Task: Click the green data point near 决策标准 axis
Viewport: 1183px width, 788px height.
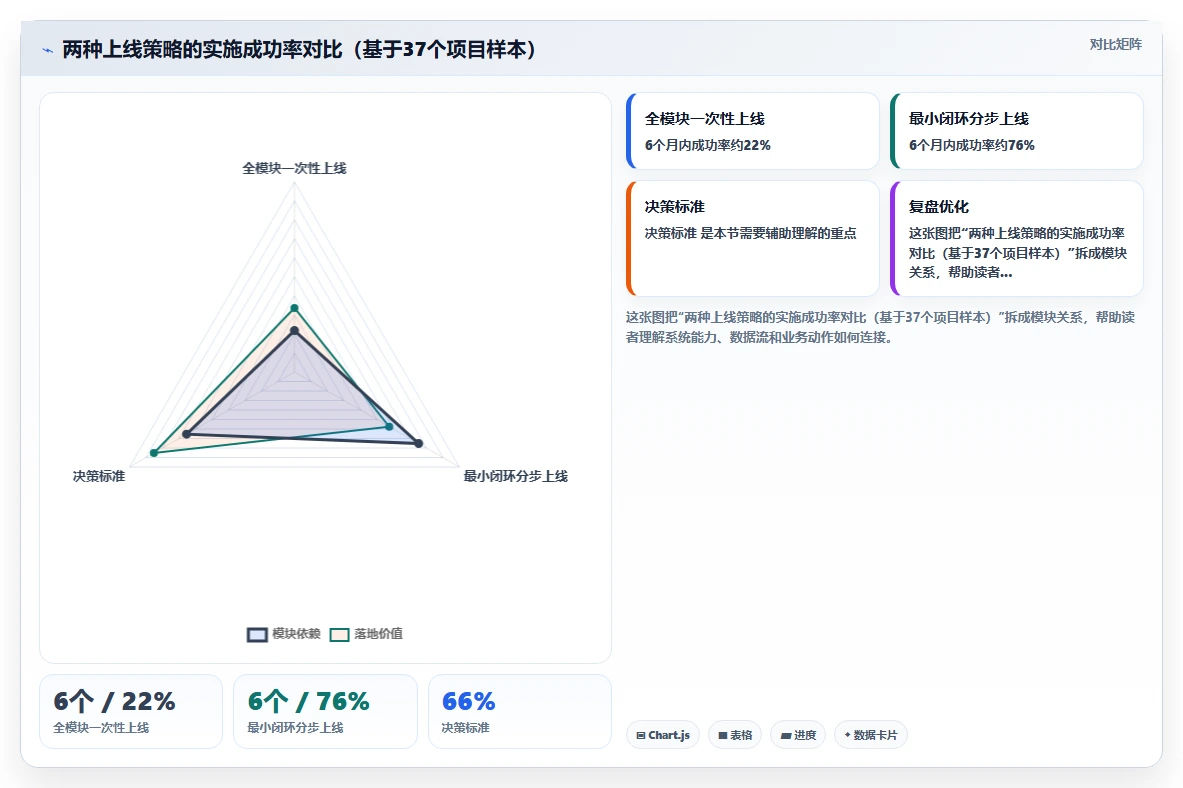Action: click(154, 453)
